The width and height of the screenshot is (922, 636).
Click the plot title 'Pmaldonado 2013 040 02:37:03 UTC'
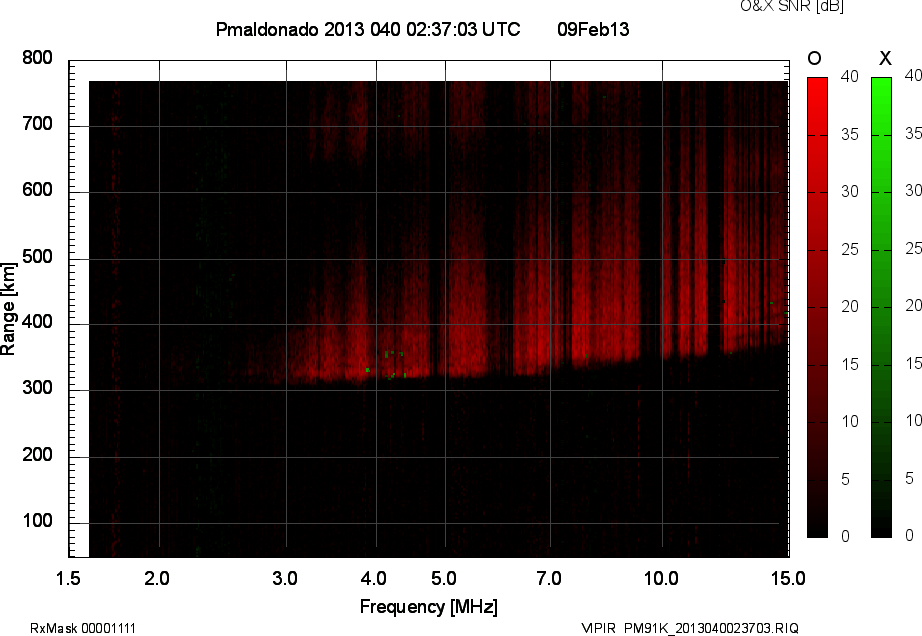pos(368,30)
